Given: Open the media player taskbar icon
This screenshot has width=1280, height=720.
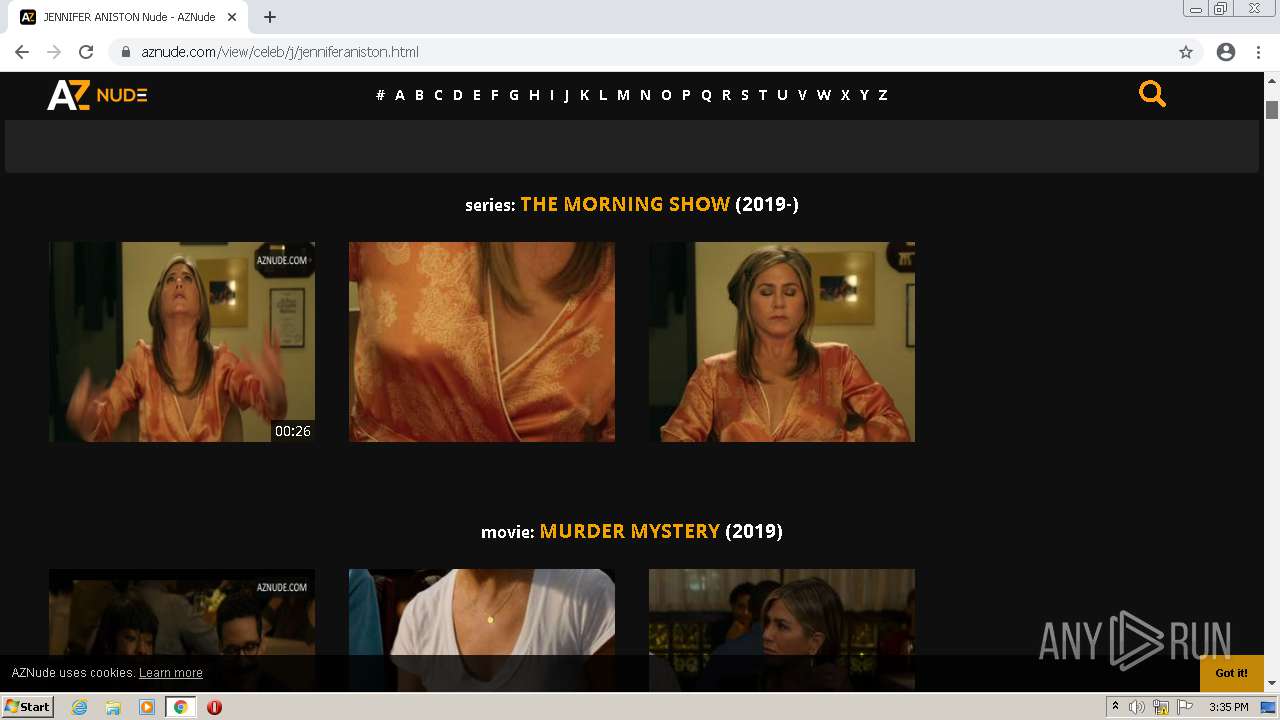Looking at the screenshot, I should tap(147, 707).
